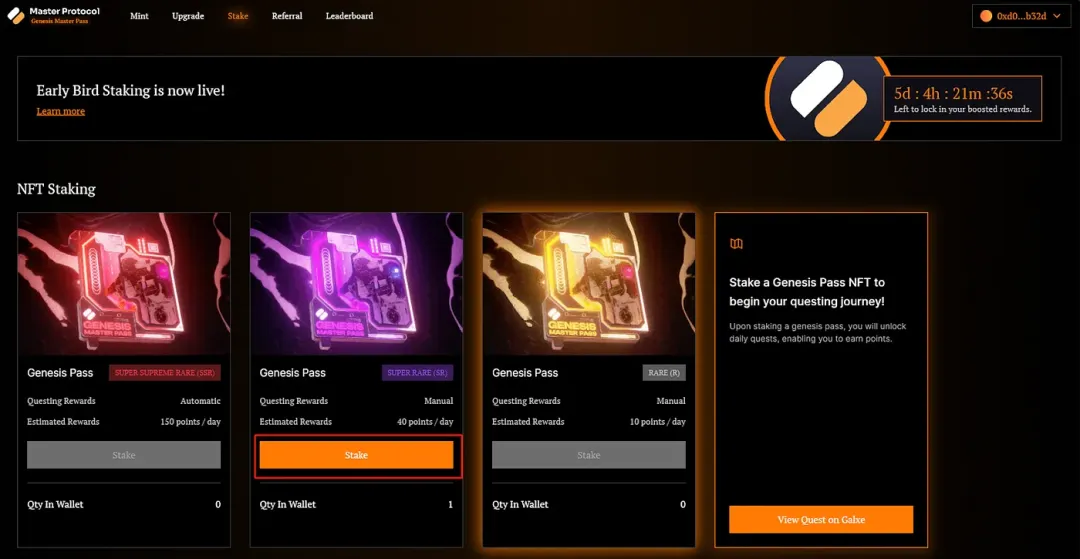
Task: Expand the wallet address dropdown chevron
Action: tap(1057, 16)
